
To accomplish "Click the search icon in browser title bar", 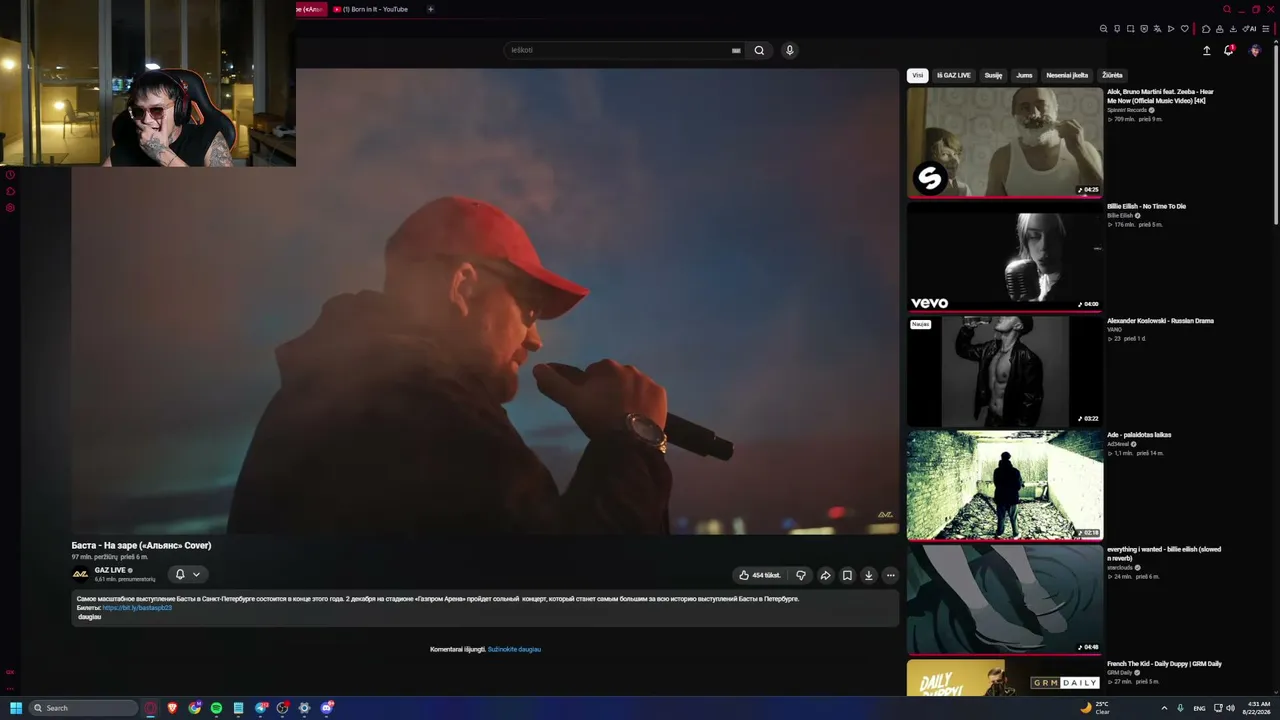I will pos(1227,9).
